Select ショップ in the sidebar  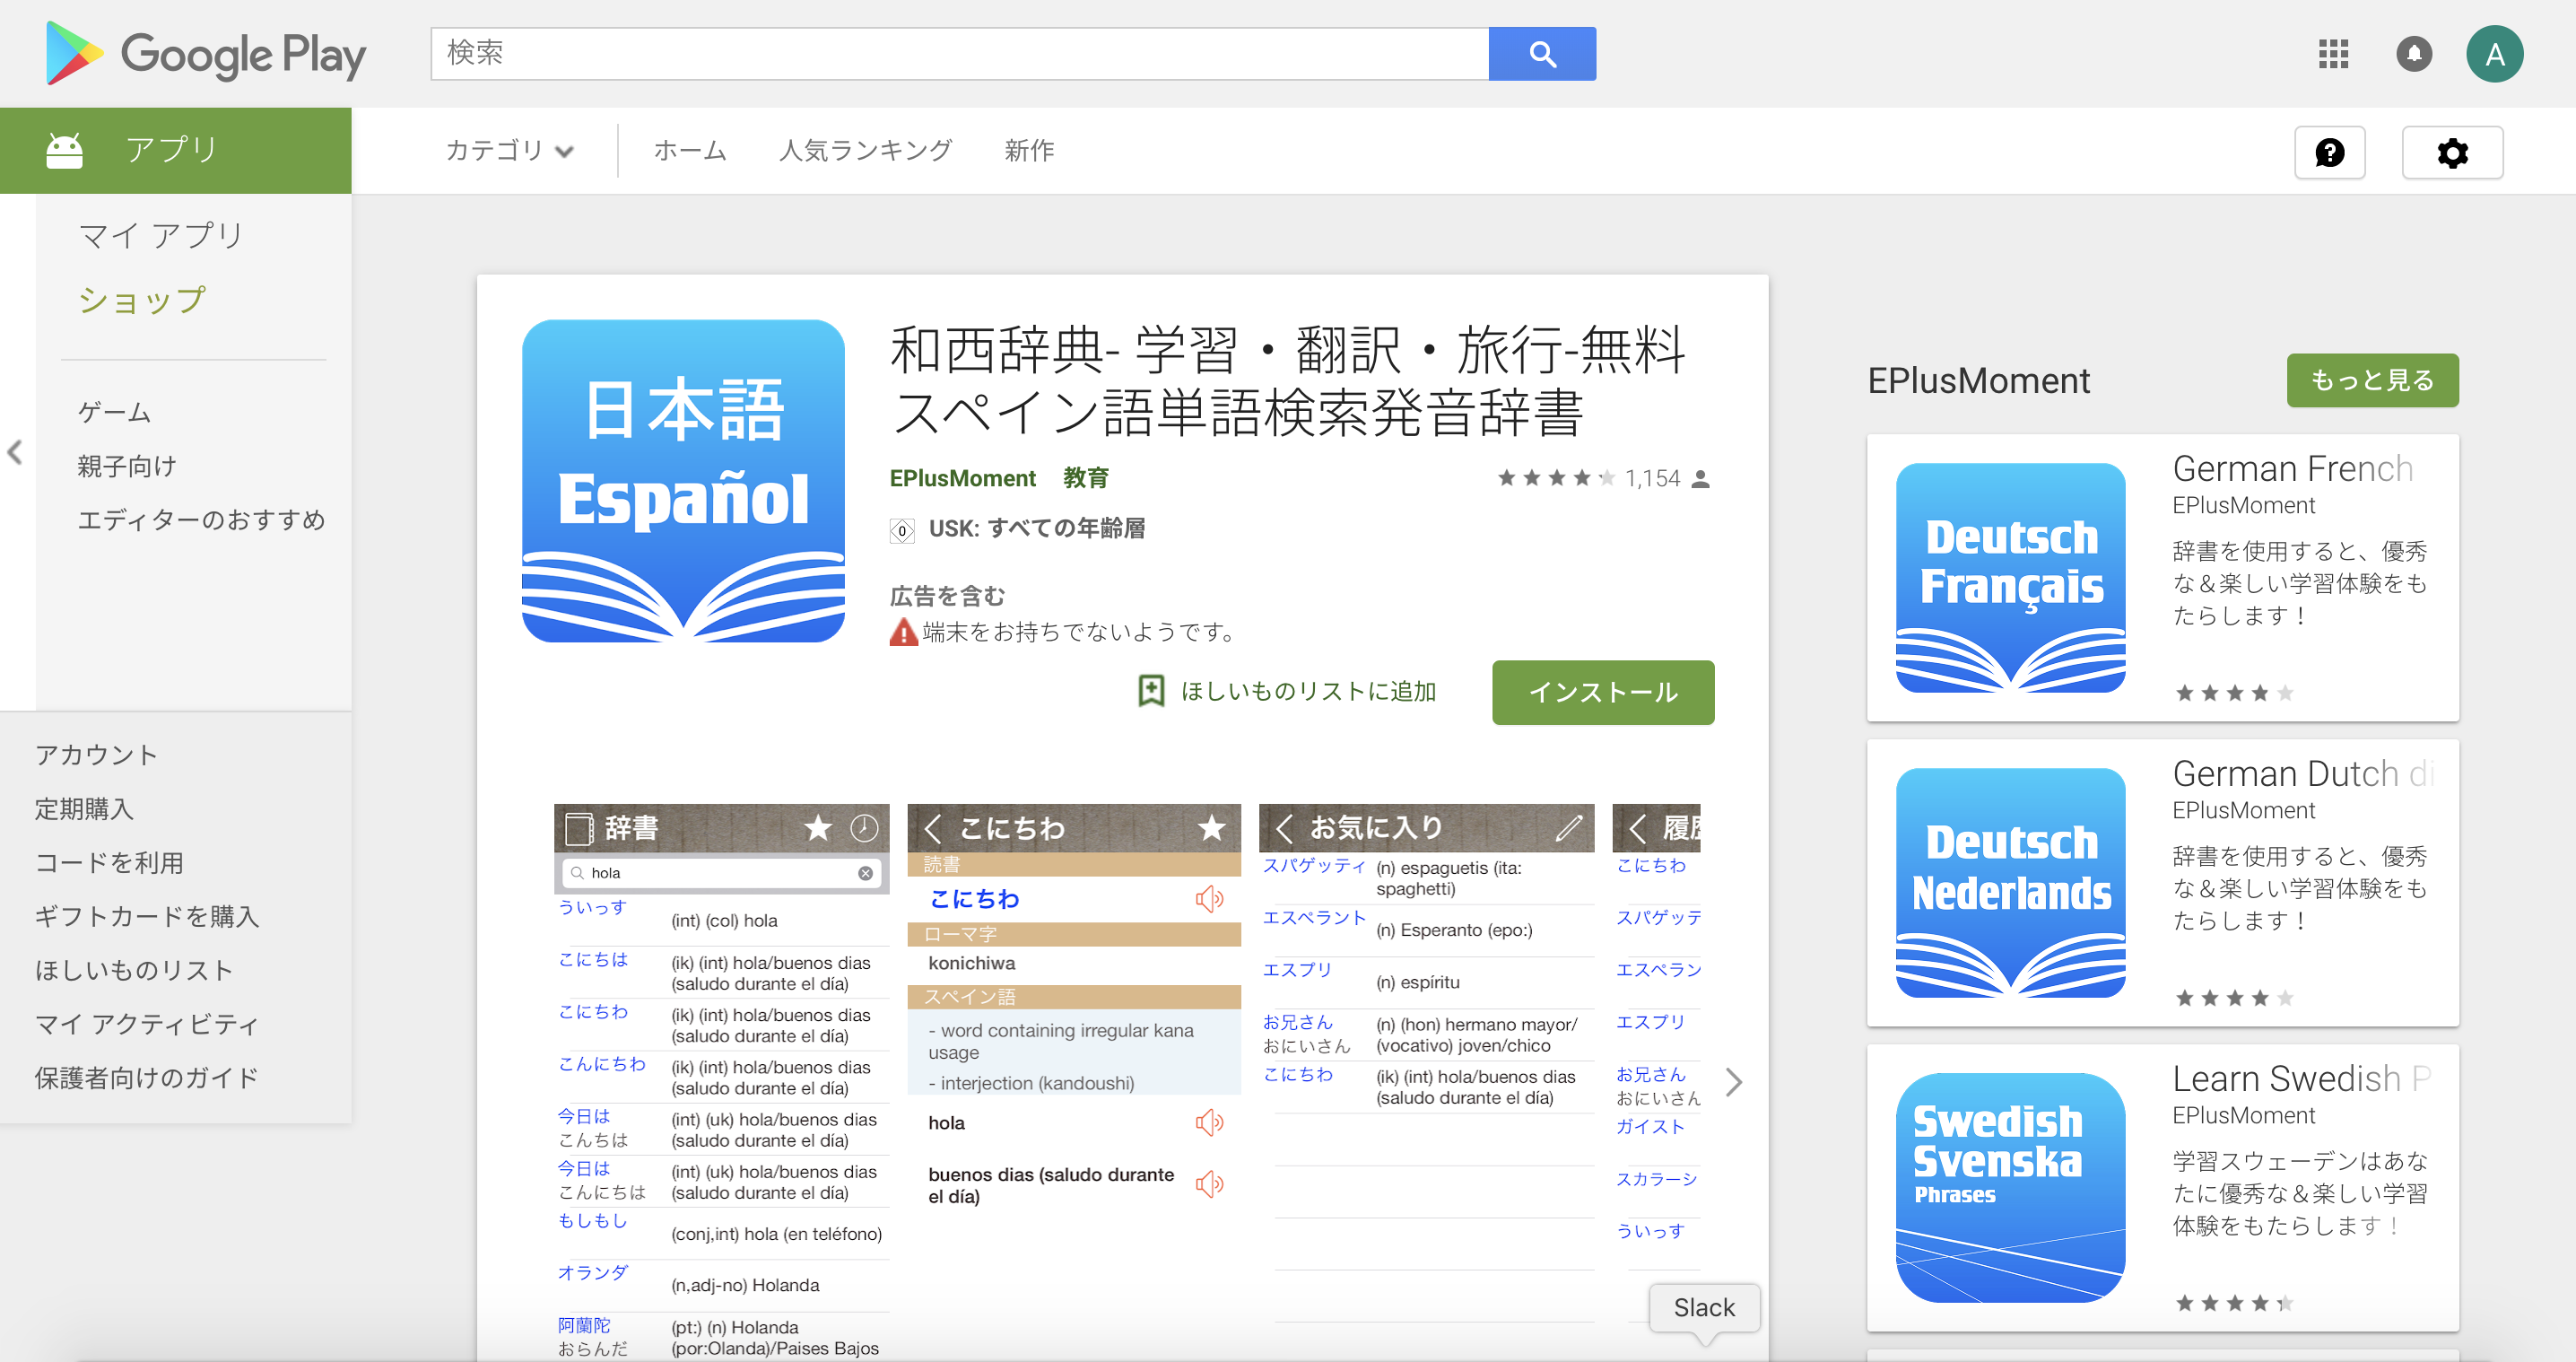(142, 300)
